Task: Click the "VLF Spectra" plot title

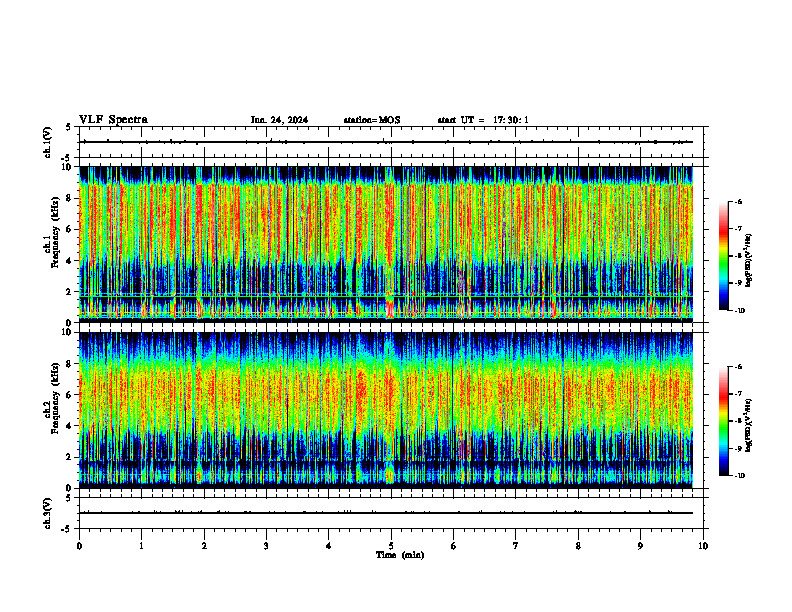Action: point(113,120)
